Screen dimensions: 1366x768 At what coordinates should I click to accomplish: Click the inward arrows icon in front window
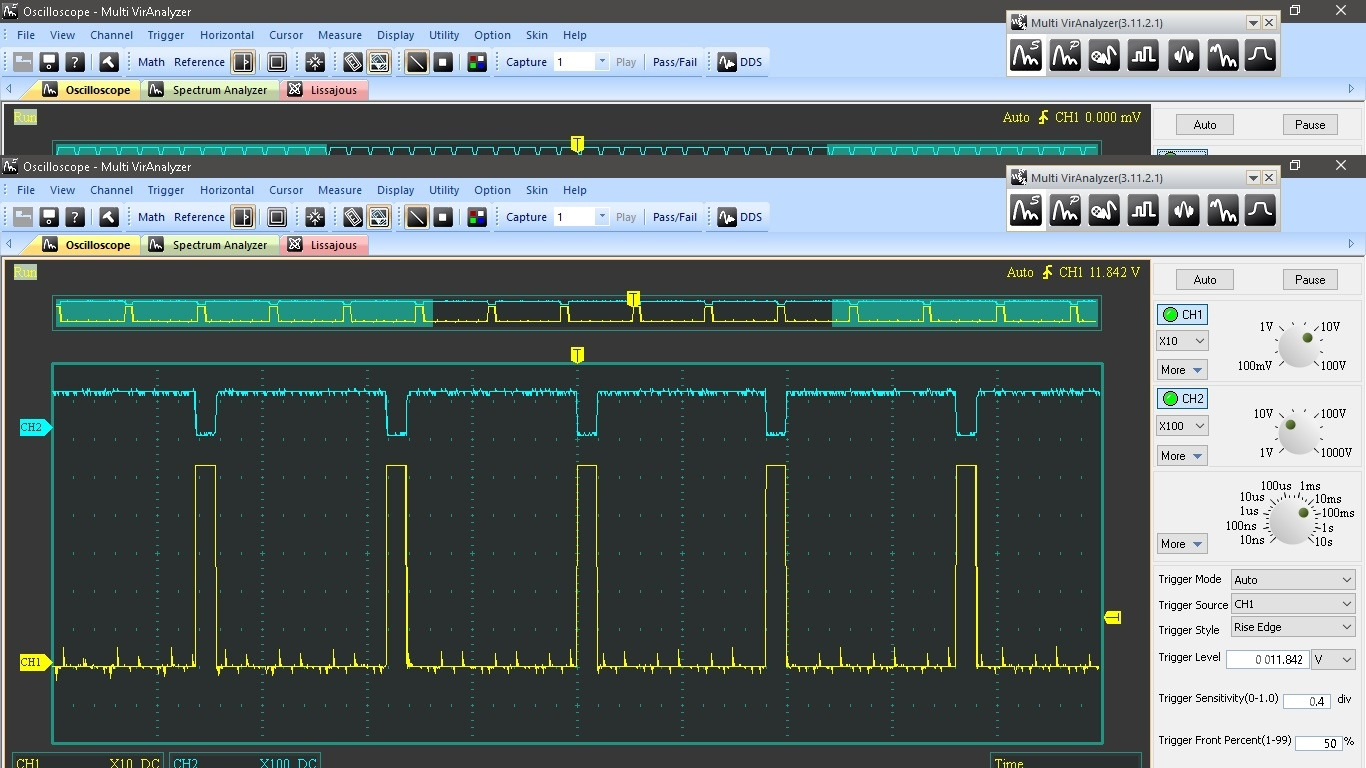(x=314, y=217)
